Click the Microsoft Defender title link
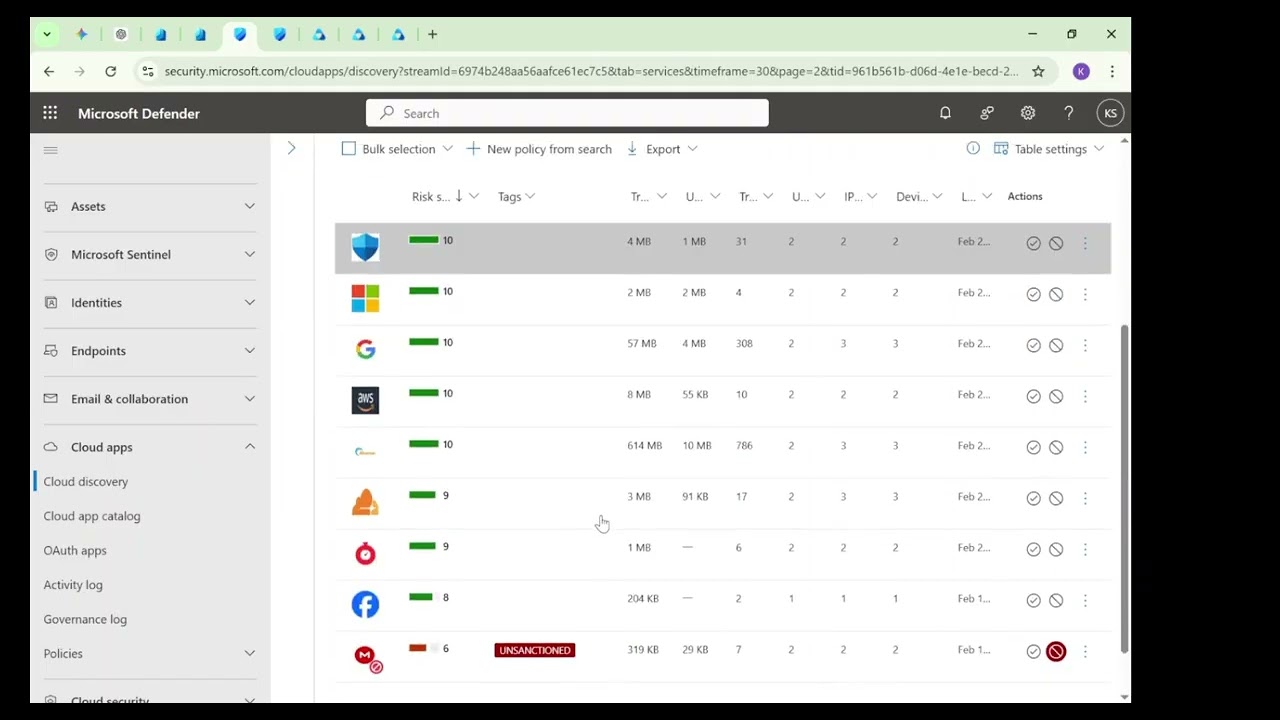Screen dimensions: 1280x720 (139, 113)
